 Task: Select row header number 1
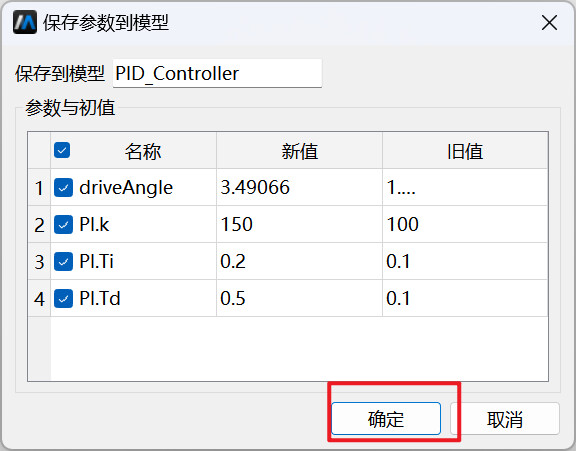(39, 188)
